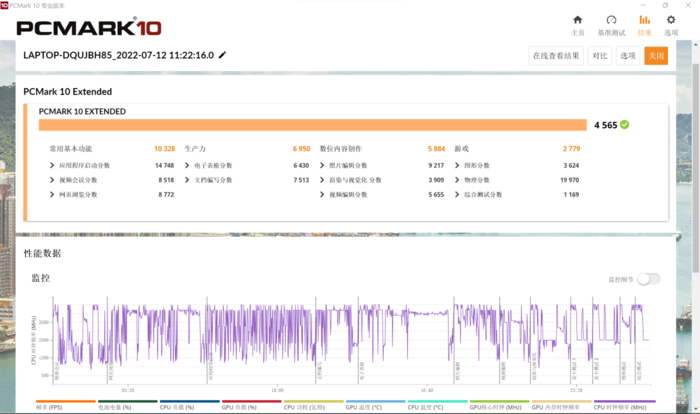Screen dimensions: 700x414
Task: Click the 照片编辑分数 value 9 217
Action: pos(436,165)
